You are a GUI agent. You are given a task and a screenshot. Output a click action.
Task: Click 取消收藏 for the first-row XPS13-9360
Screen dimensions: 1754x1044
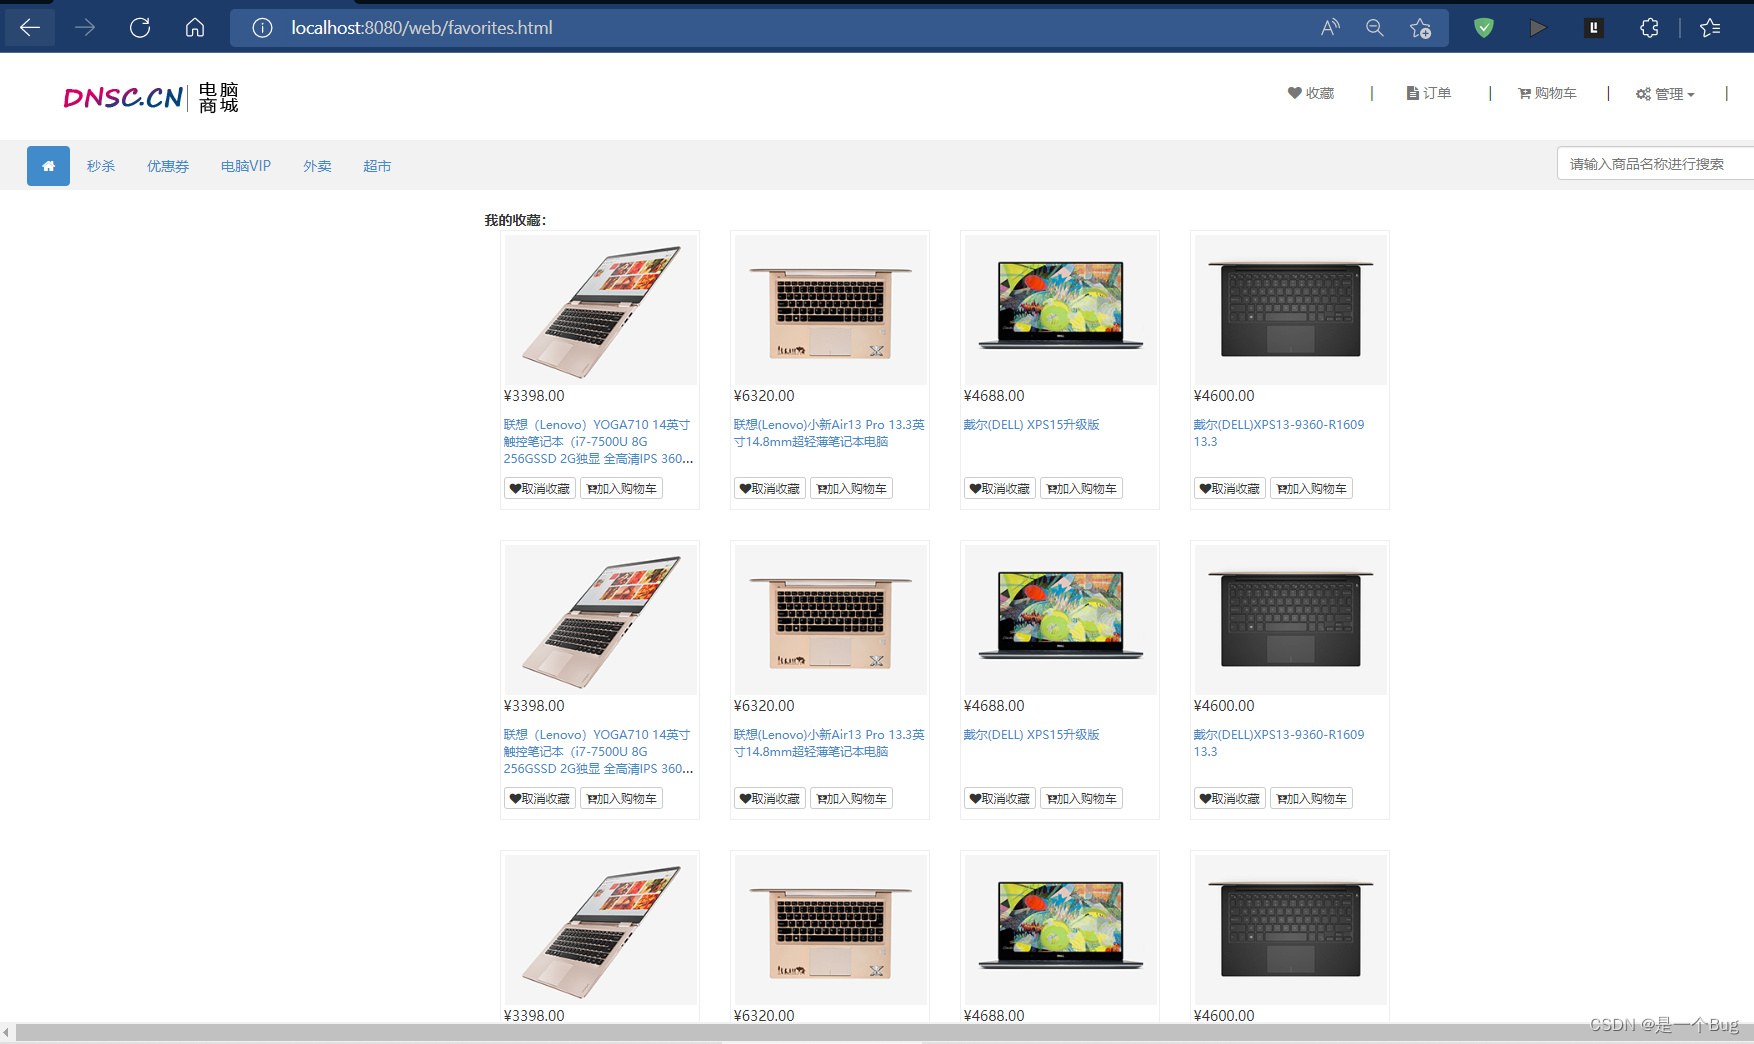[1230, 489]
